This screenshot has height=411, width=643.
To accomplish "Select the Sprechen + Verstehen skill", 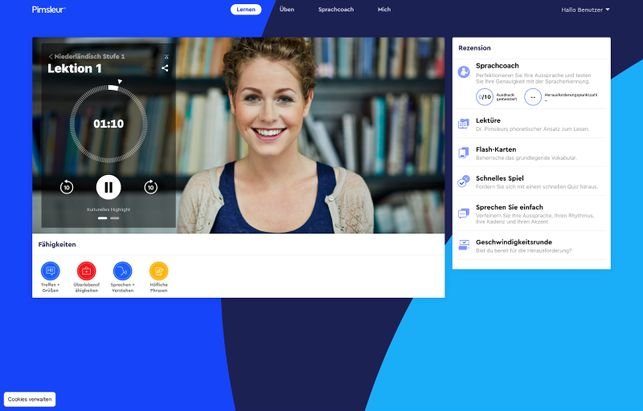I will pyautogui.click(x=122, y=270).
